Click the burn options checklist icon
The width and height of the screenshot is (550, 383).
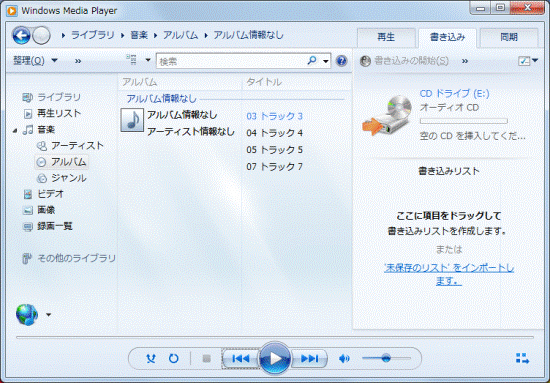point(524,61)
